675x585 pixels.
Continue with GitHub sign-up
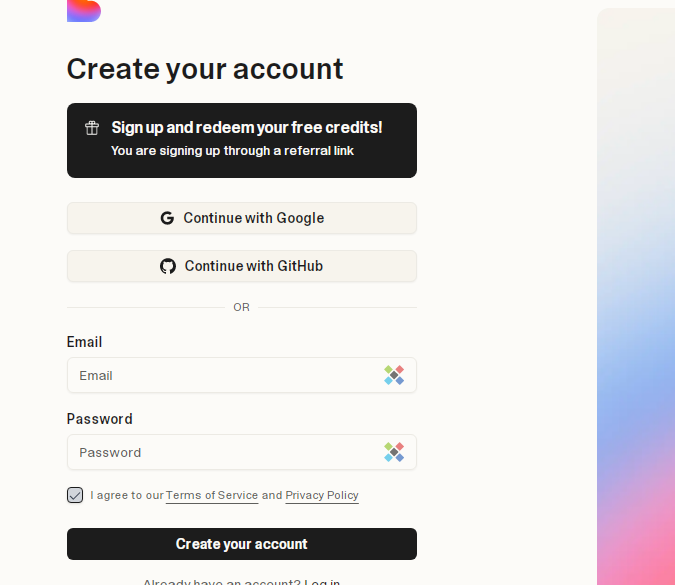pyautogui.click(x=242, y=266)
